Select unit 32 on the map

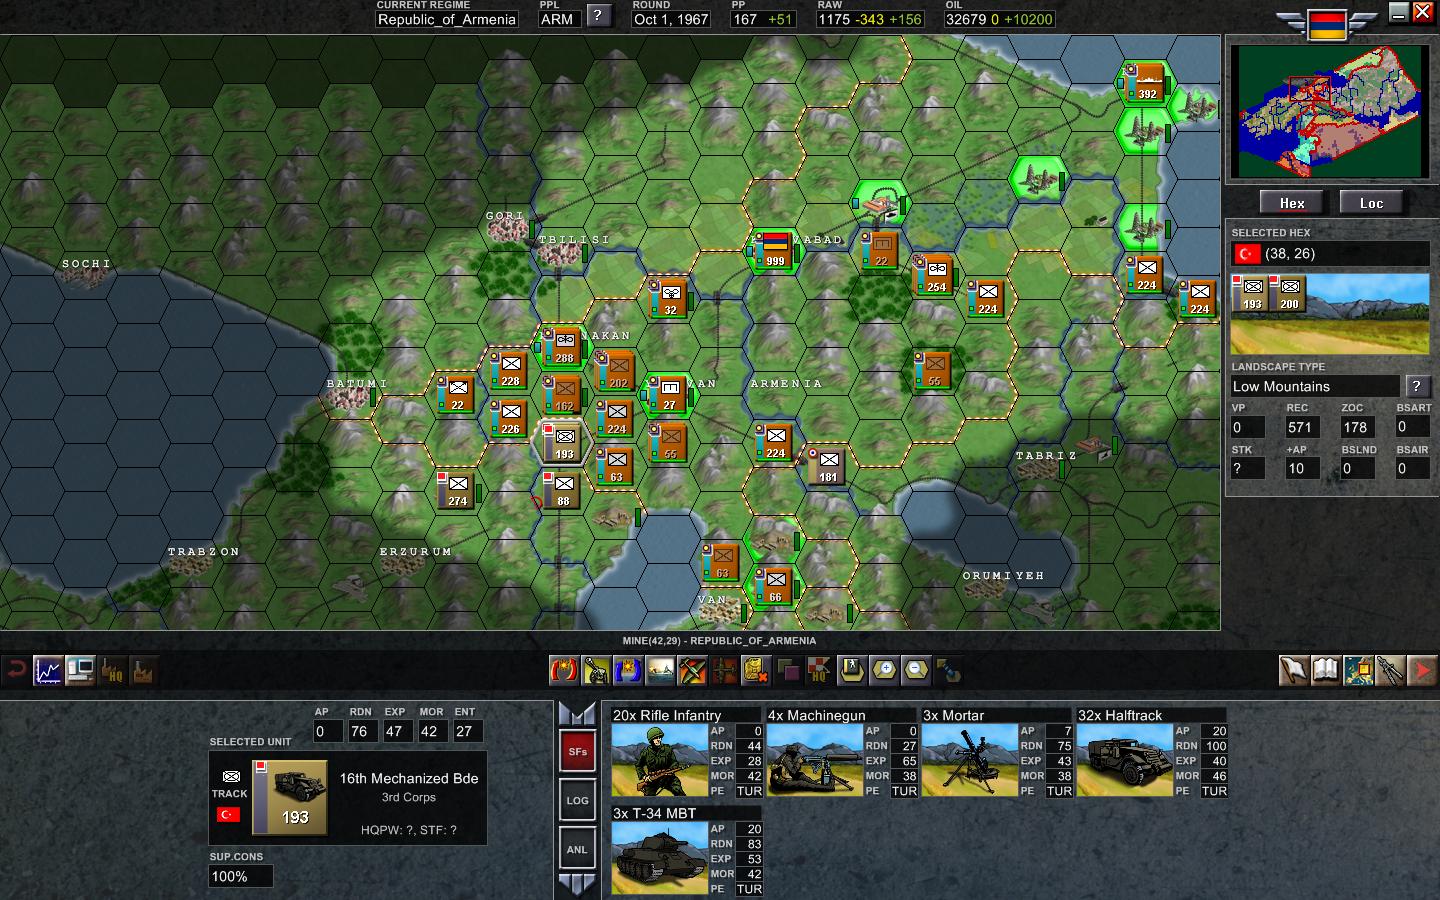pos(670,297)
